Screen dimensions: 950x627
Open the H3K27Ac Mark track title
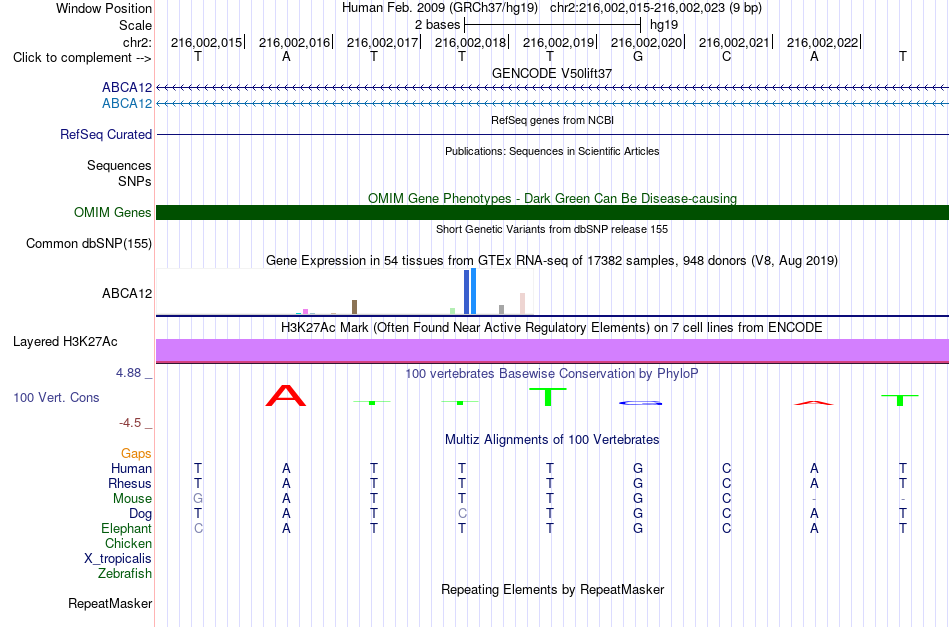552,328
